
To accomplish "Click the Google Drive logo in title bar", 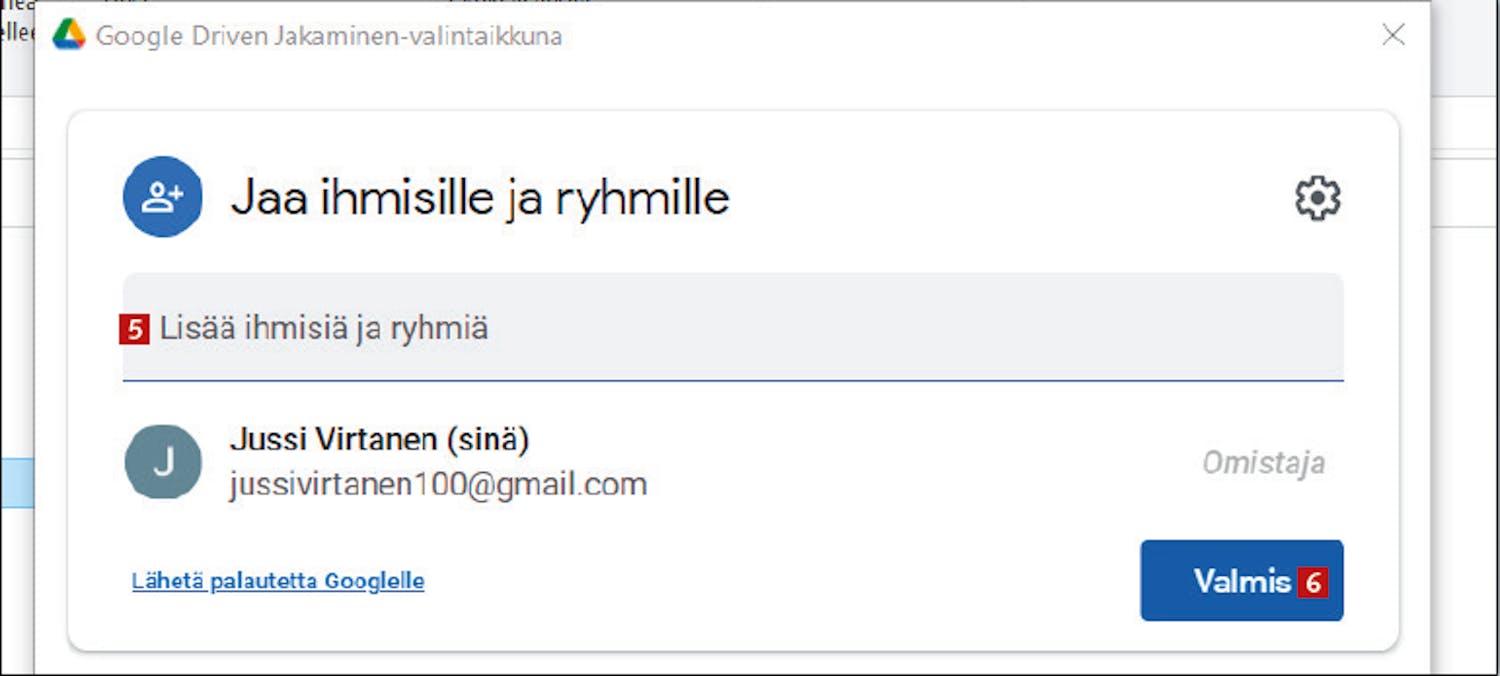I will [69, 35].
